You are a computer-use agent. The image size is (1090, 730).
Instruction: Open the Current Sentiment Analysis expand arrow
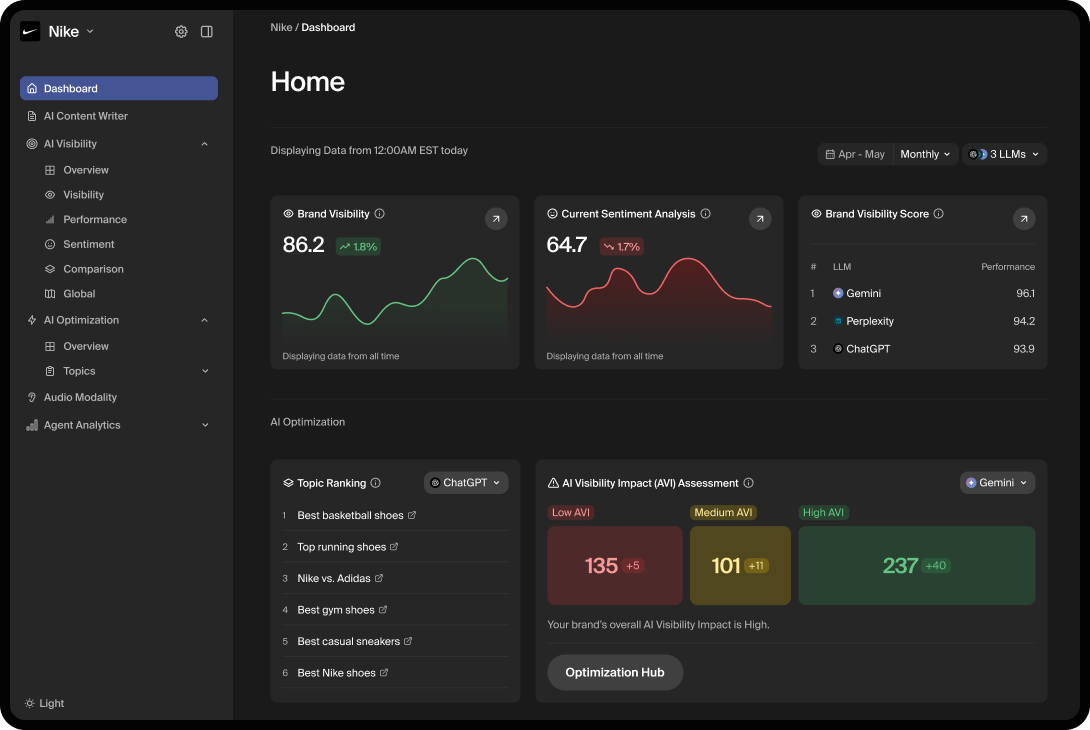coord(760,218)
